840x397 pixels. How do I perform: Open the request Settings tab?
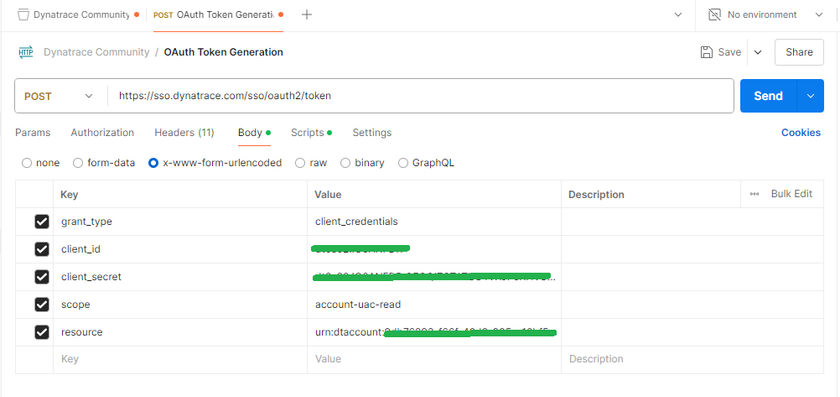coord(372,132)
